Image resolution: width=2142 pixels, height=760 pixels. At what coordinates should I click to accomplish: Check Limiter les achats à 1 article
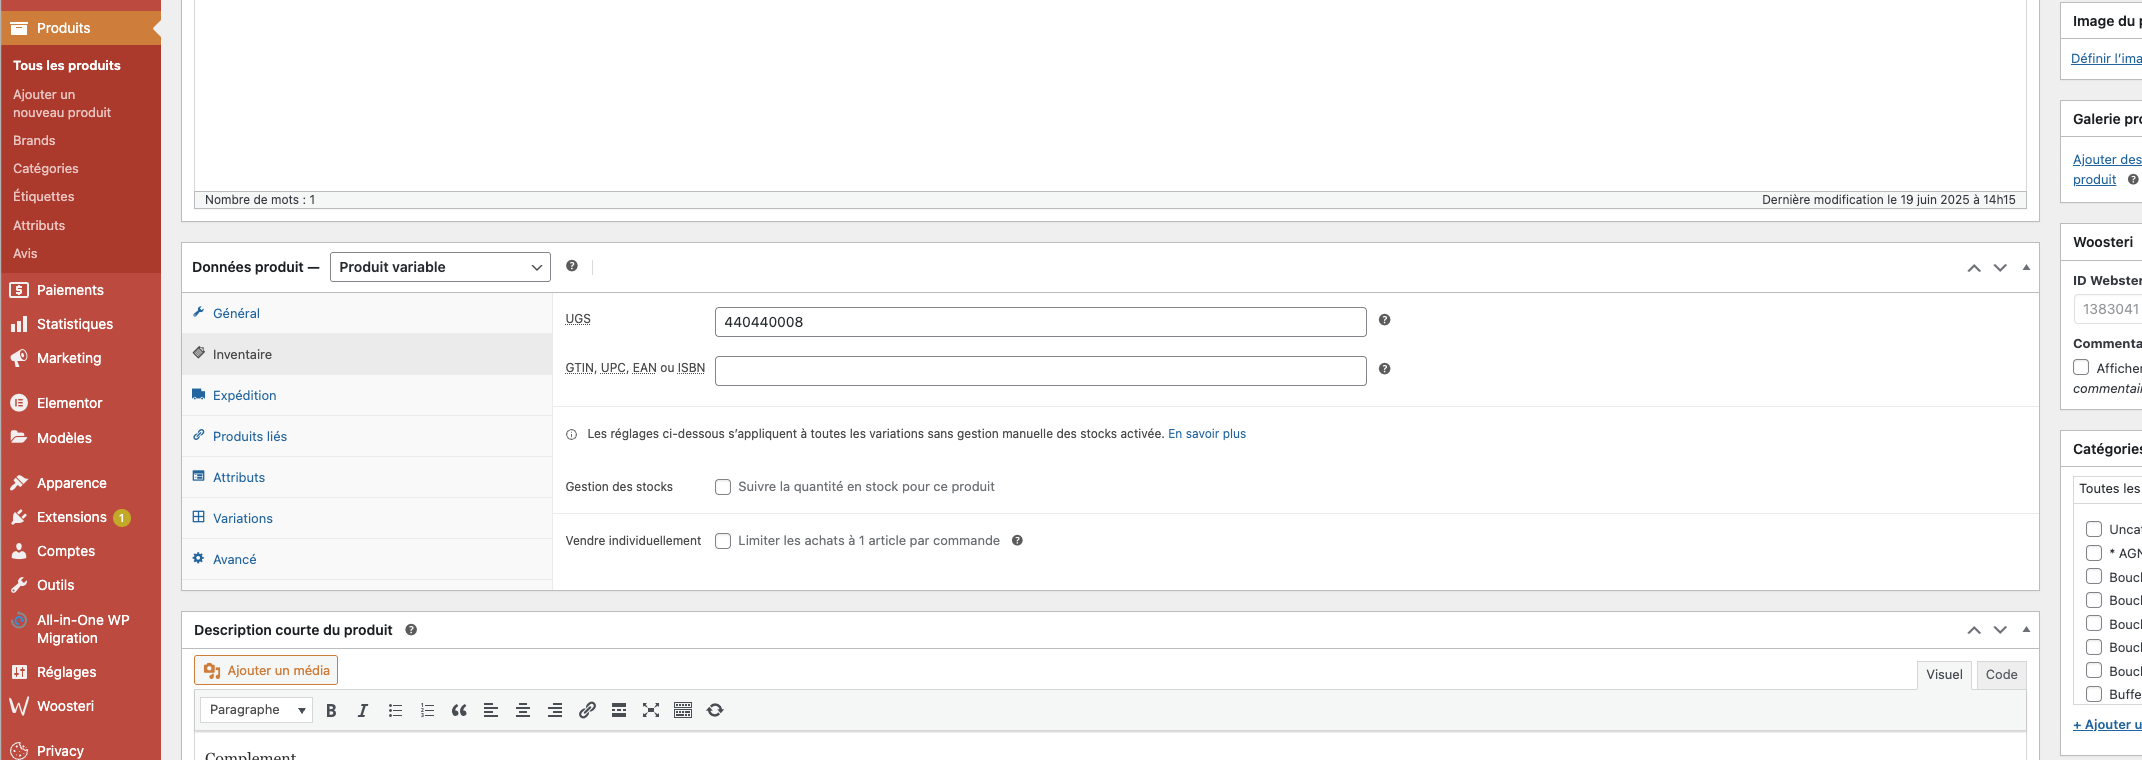click(723, 541)
